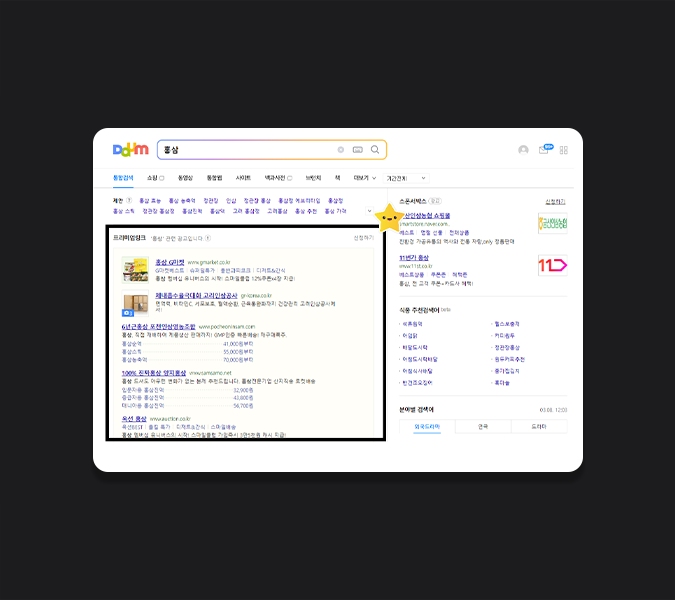Screen dimensions: 675x600
Task: Open the services grid icon
Action: coord(564,150)
